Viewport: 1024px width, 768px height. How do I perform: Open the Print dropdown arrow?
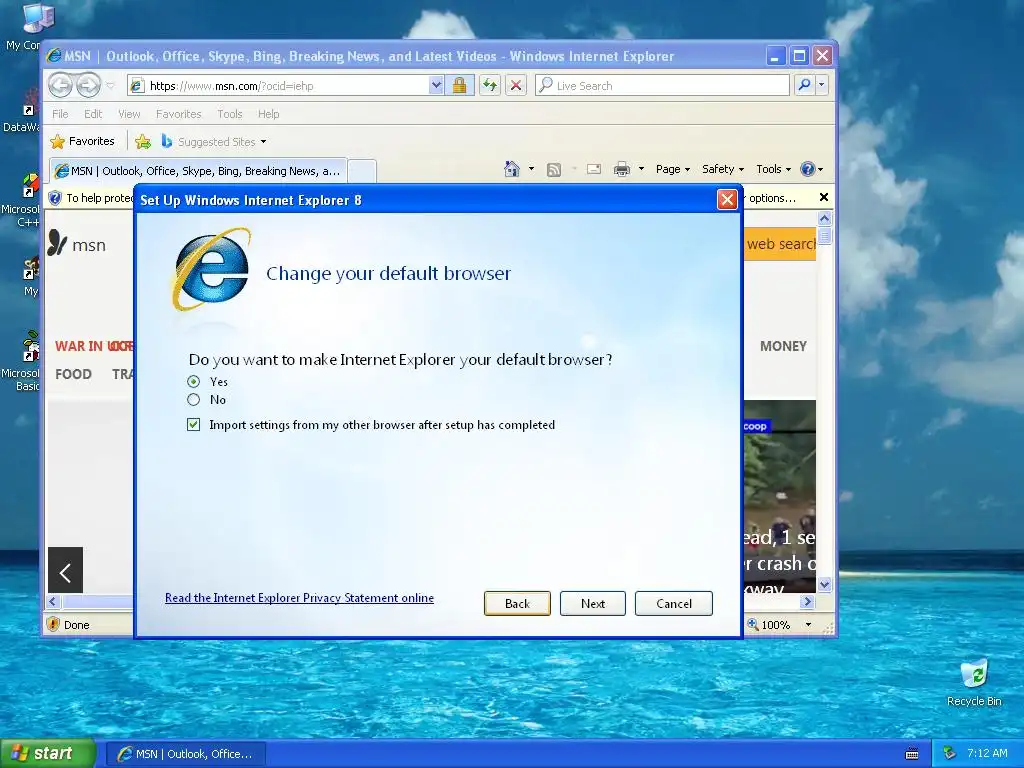641,169
